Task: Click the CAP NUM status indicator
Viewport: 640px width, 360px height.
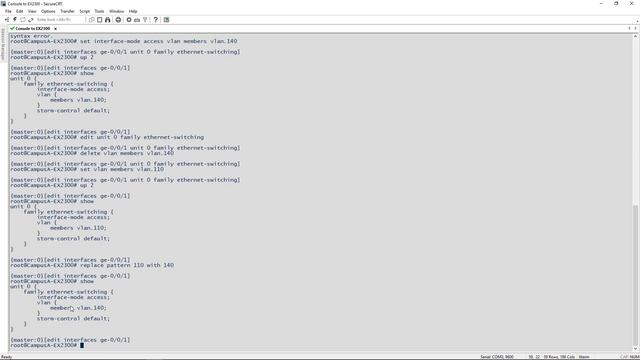Action: pos(630,357)
